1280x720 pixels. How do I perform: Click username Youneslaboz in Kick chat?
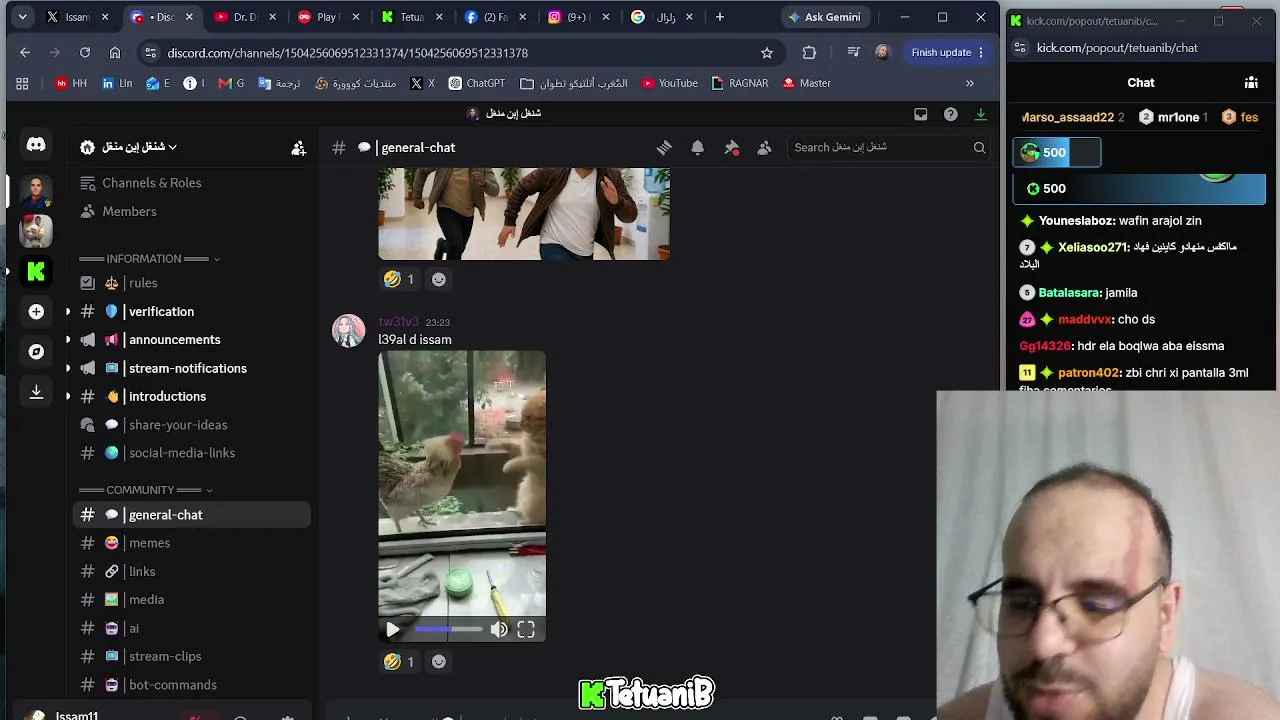(1076, 221)
